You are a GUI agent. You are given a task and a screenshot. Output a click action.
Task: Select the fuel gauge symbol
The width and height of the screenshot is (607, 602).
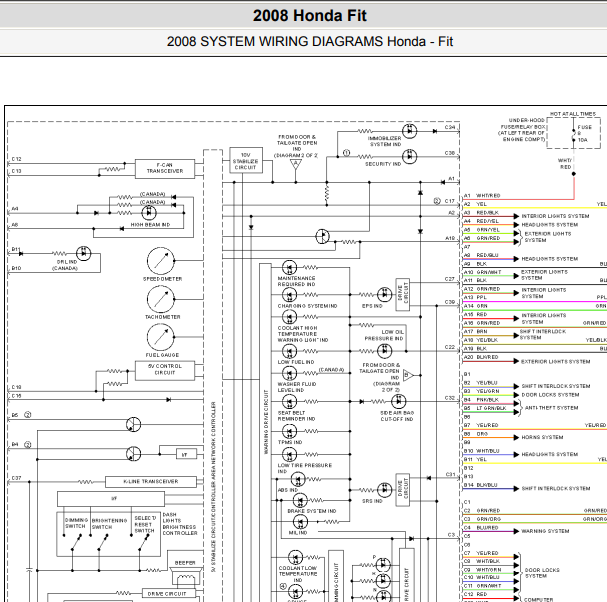(161, 337)
